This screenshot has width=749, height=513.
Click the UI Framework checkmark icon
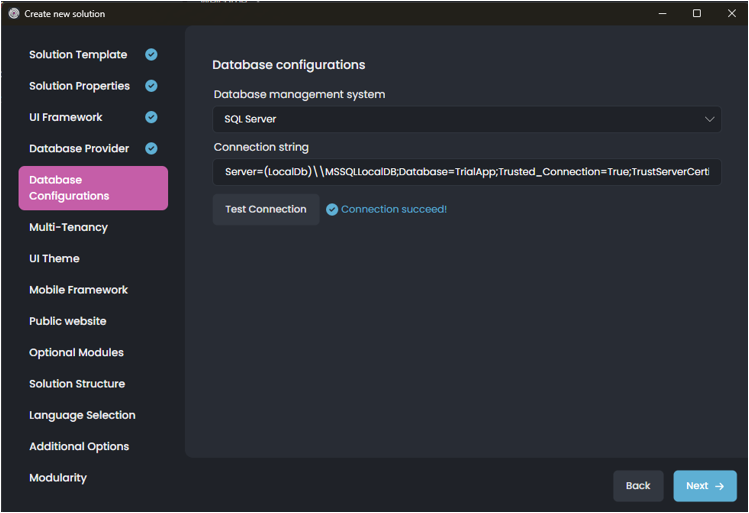point(151,117)
